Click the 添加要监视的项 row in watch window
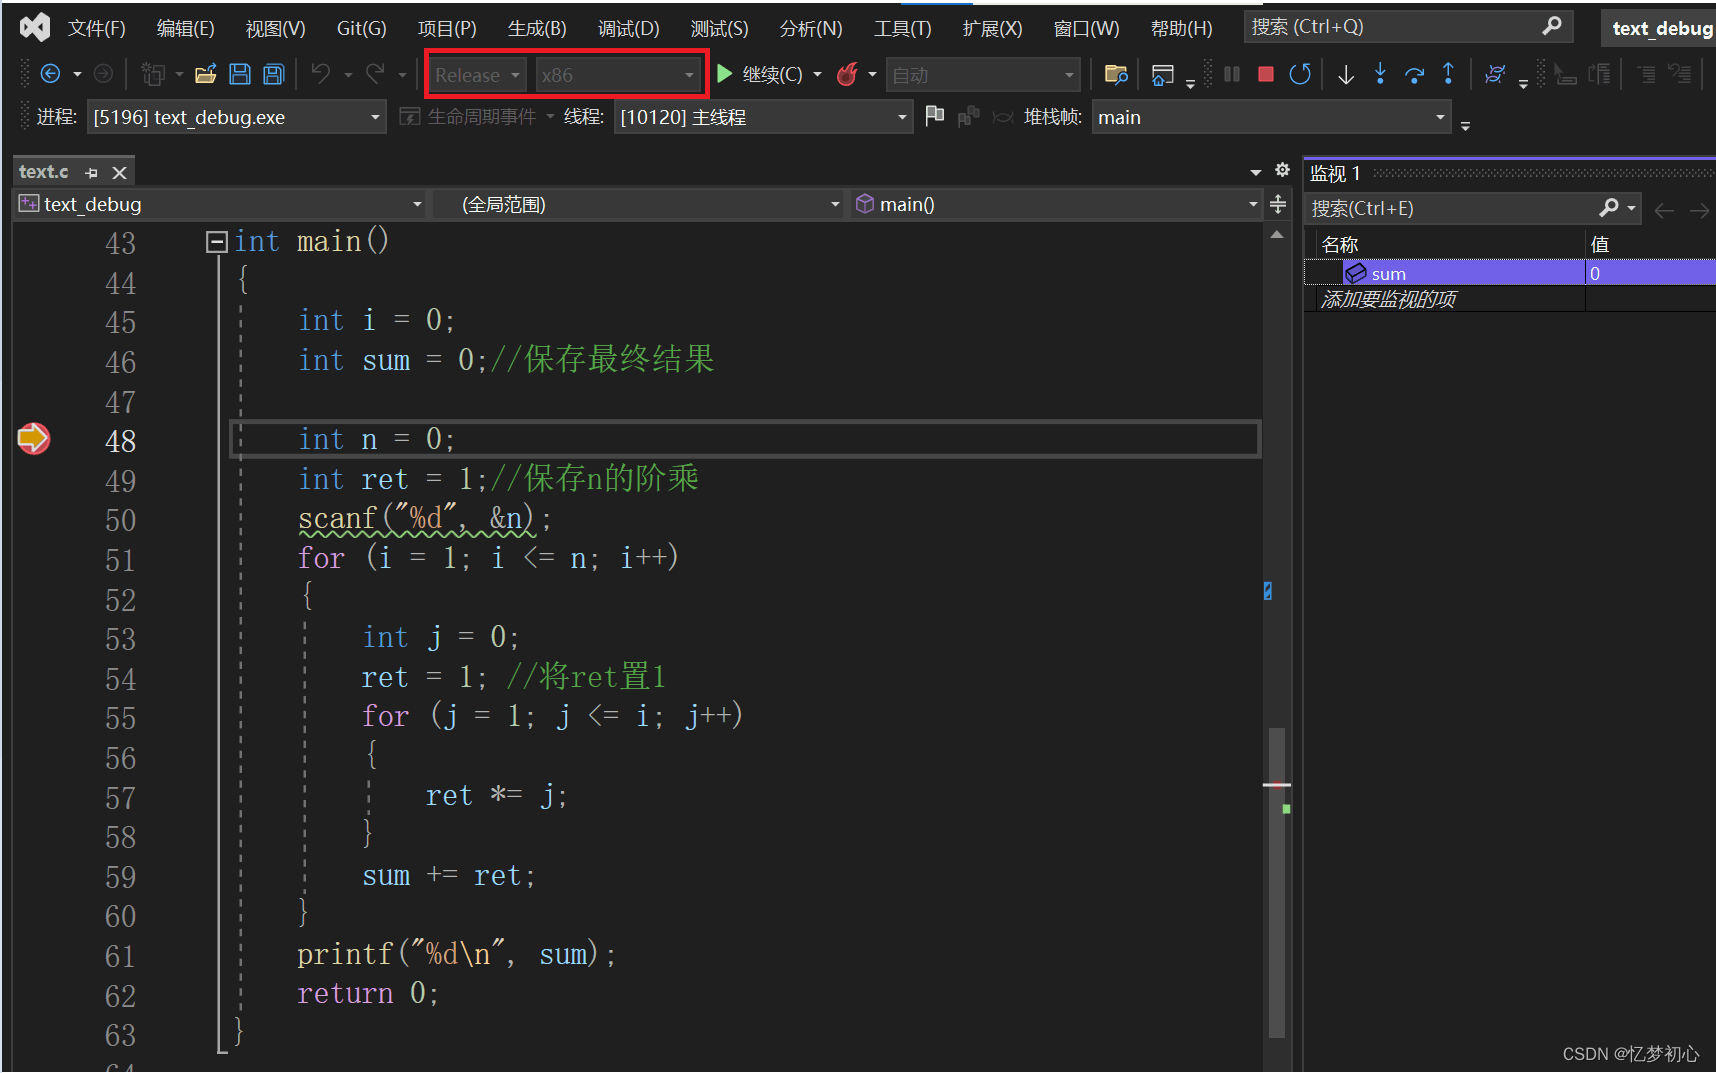1716x1073 pixels. pos(1388,299)
